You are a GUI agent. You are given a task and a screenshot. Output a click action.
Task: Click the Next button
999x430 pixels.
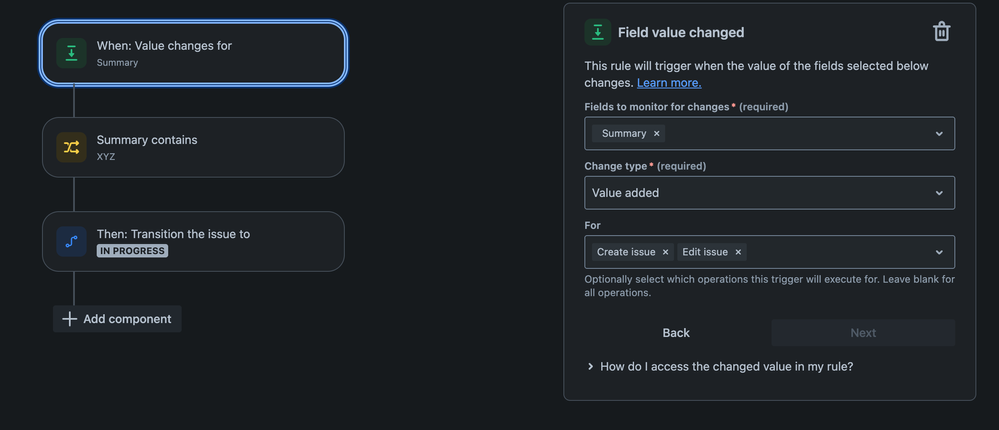click(x=863, y=333)
